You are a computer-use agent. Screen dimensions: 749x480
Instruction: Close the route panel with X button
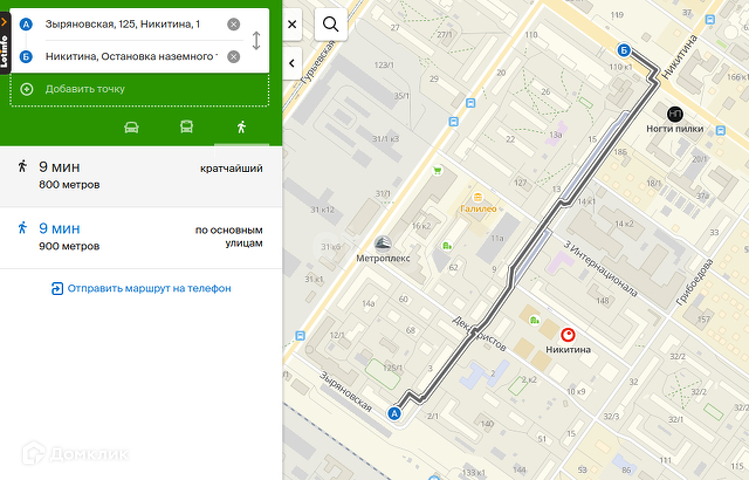coord(292,24)
